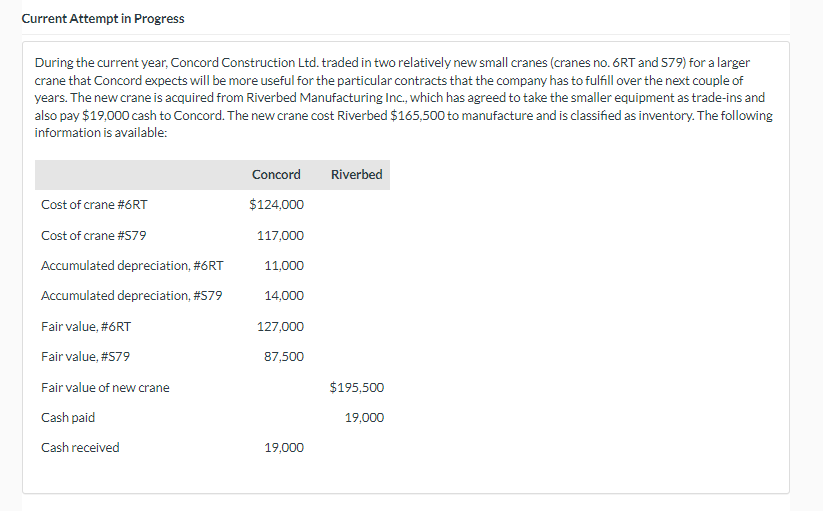Viewport: 823px width, 511px height.
Task: Click the "Fair value of new crane" label
Action: coord(105,388)
